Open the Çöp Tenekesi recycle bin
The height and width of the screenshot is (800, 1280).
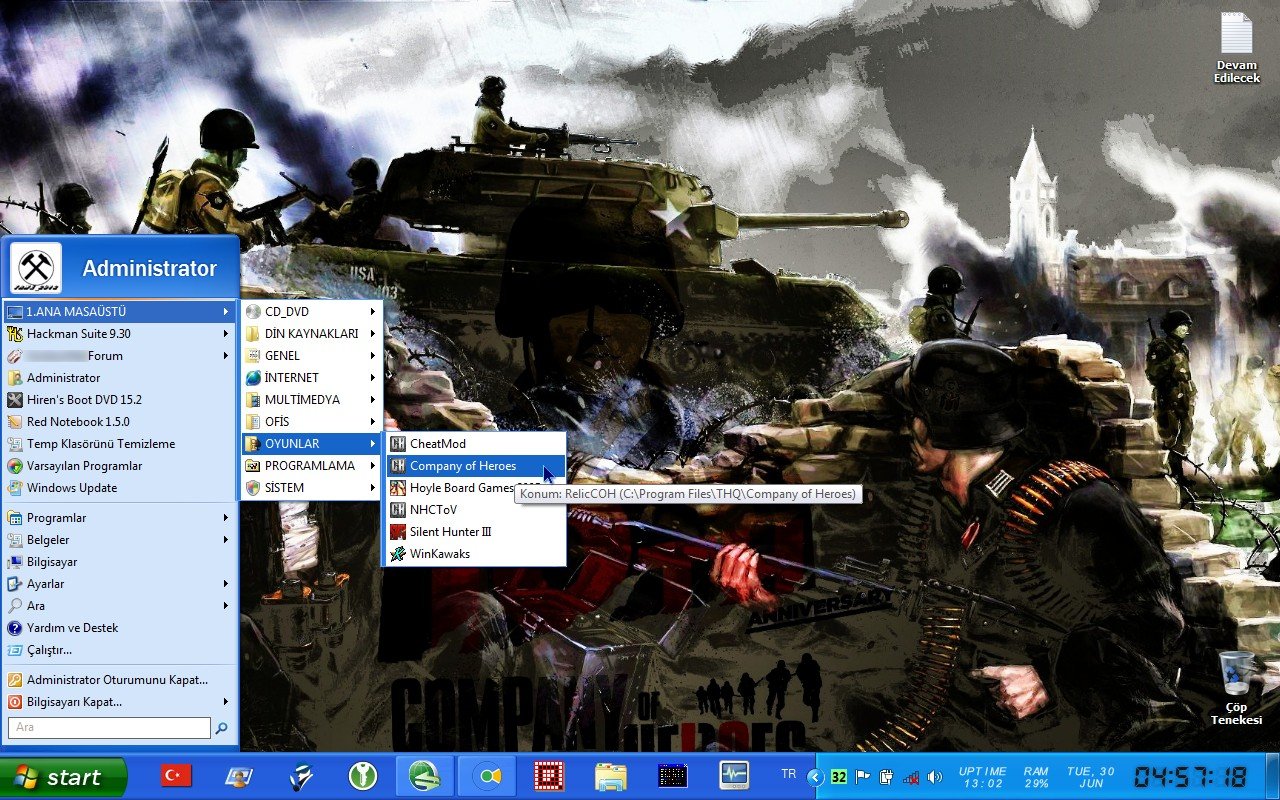[x=1236, y=688]
